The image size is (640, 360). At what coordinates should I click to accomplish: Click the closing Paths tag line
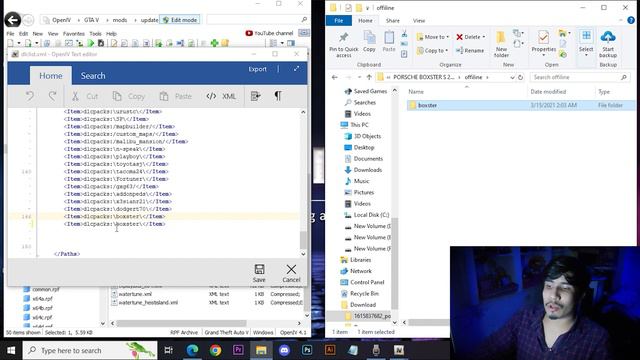67,254
